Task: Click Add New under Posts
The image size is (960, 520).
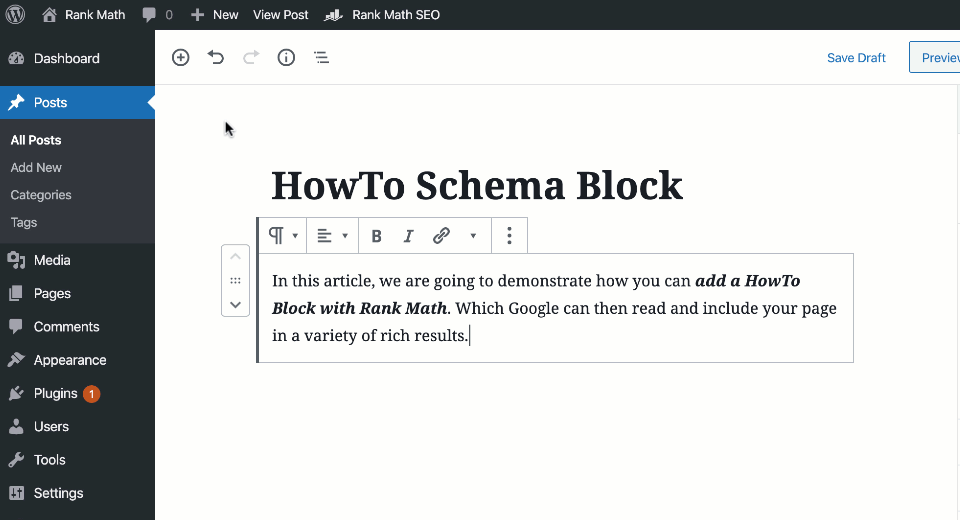Action: click(x=36, y=167)
